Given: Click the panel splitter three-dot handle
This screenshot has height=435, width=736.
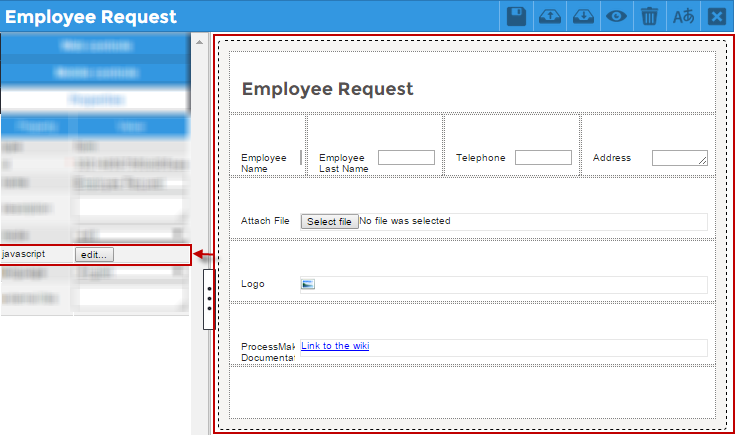Looking at the screenshot, I should coord(208,299).
